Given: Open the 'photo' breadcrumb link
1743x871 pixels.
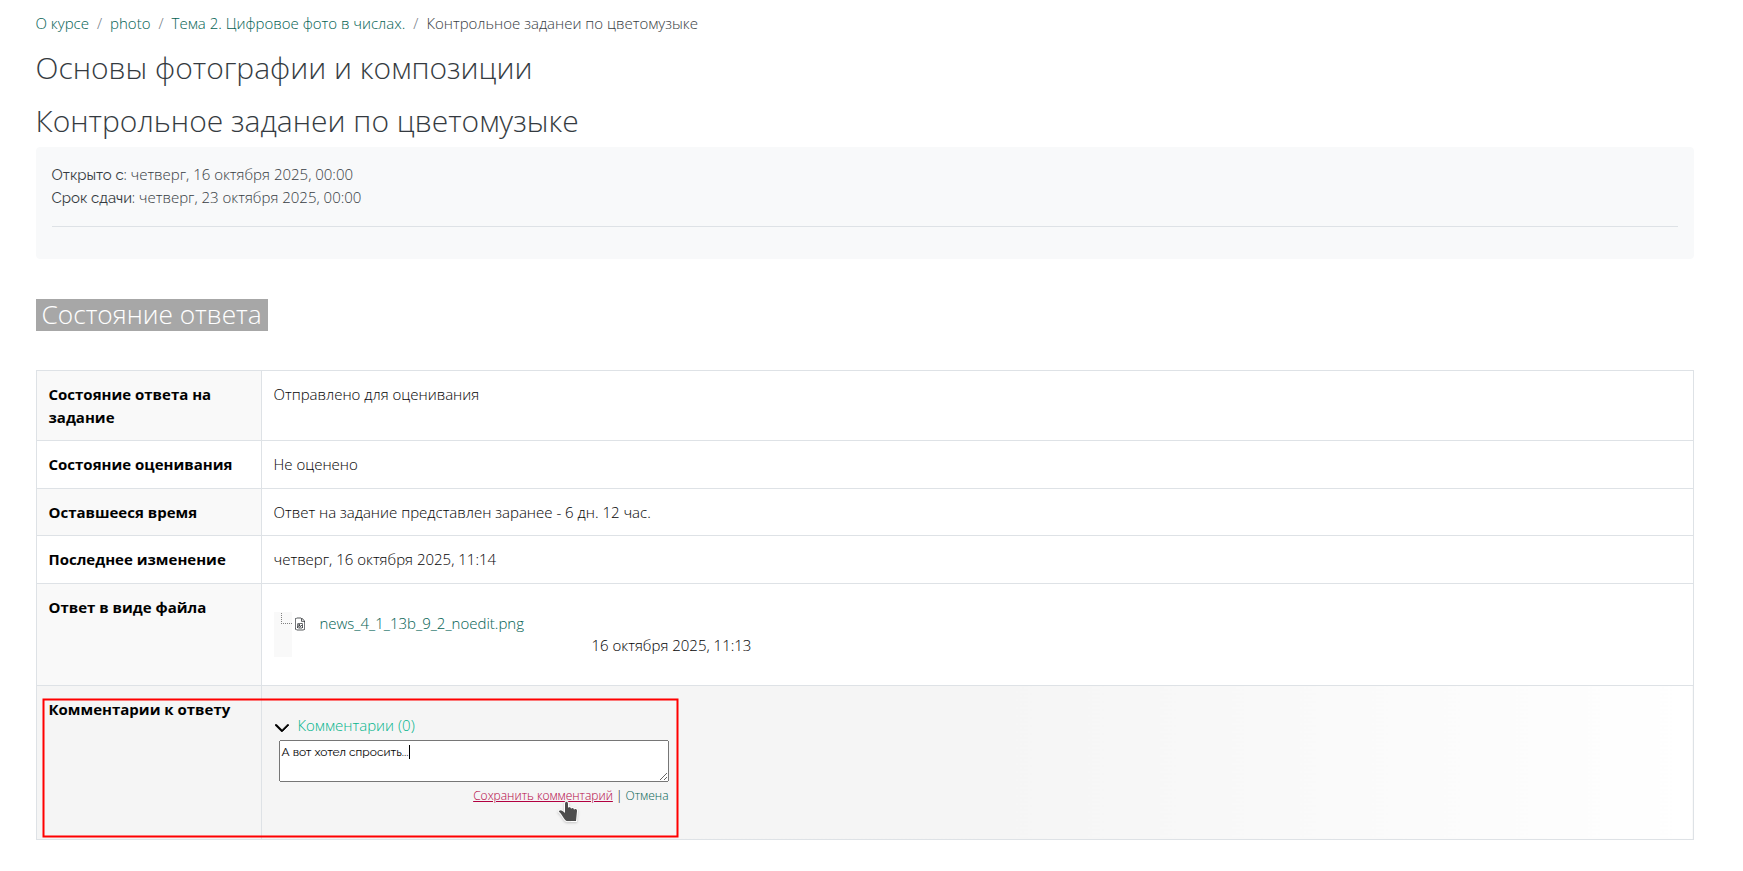Looking at the screenshot, I should click(x=130, y=24).
